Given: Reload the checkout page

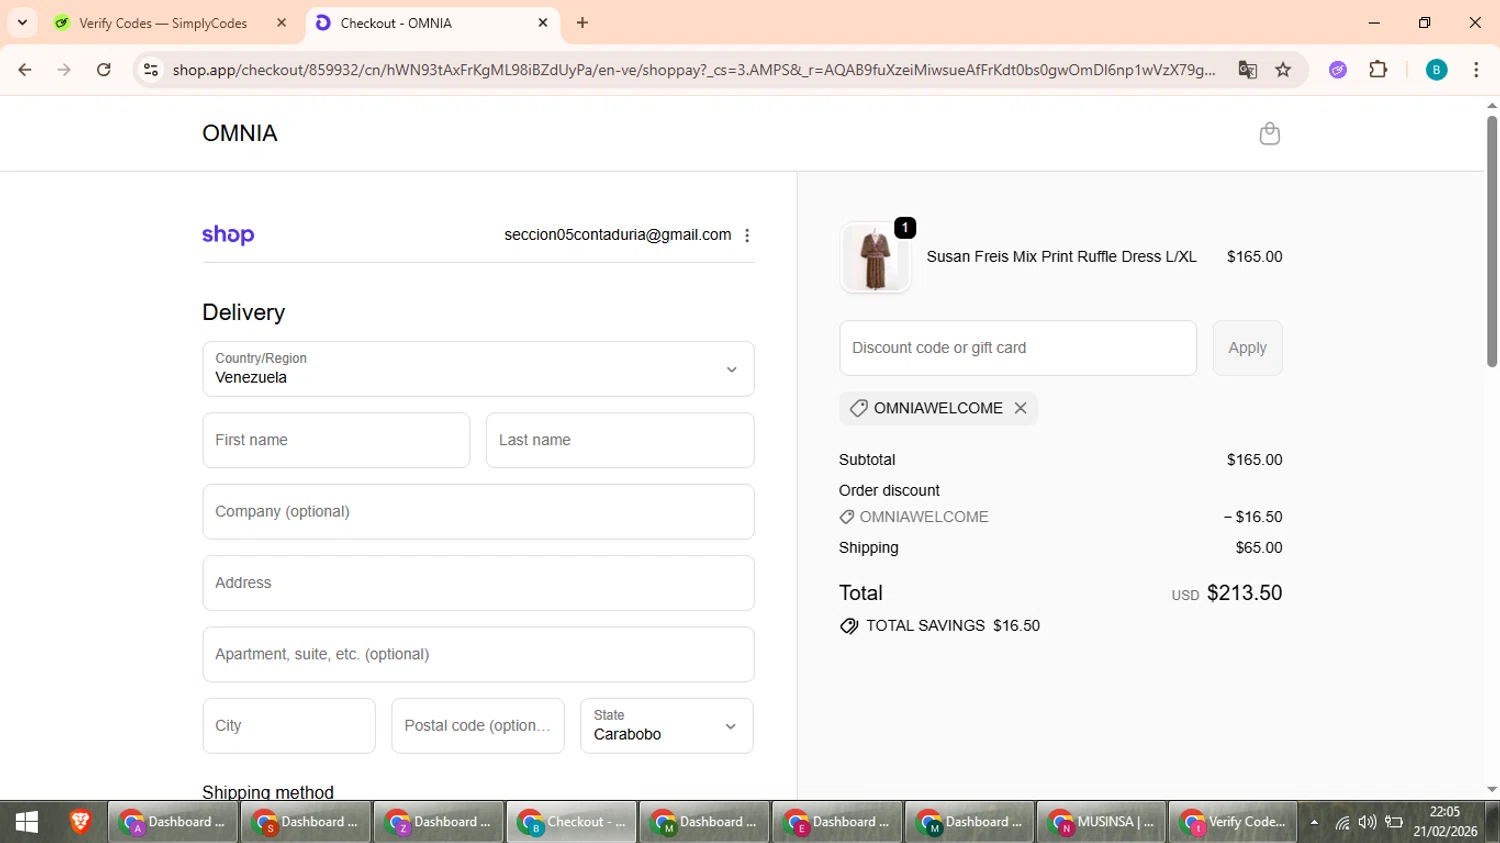Looking at the screenshot, I should coord(104,69).
